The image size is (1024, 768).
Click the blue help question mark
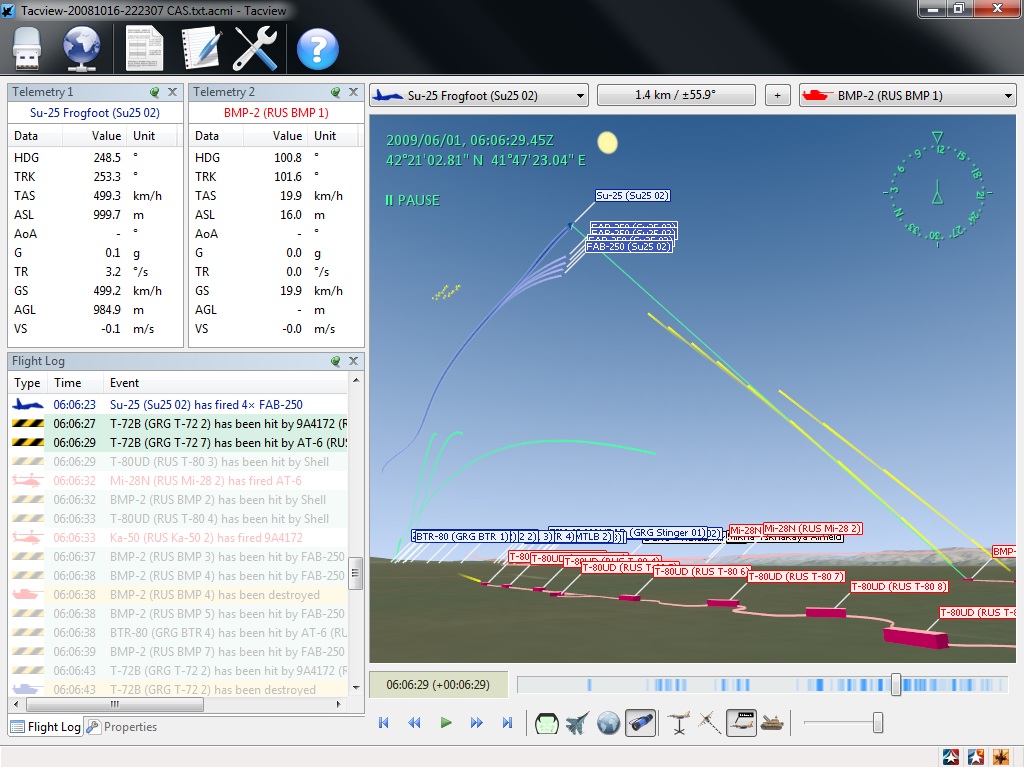[x=317, y=48]
